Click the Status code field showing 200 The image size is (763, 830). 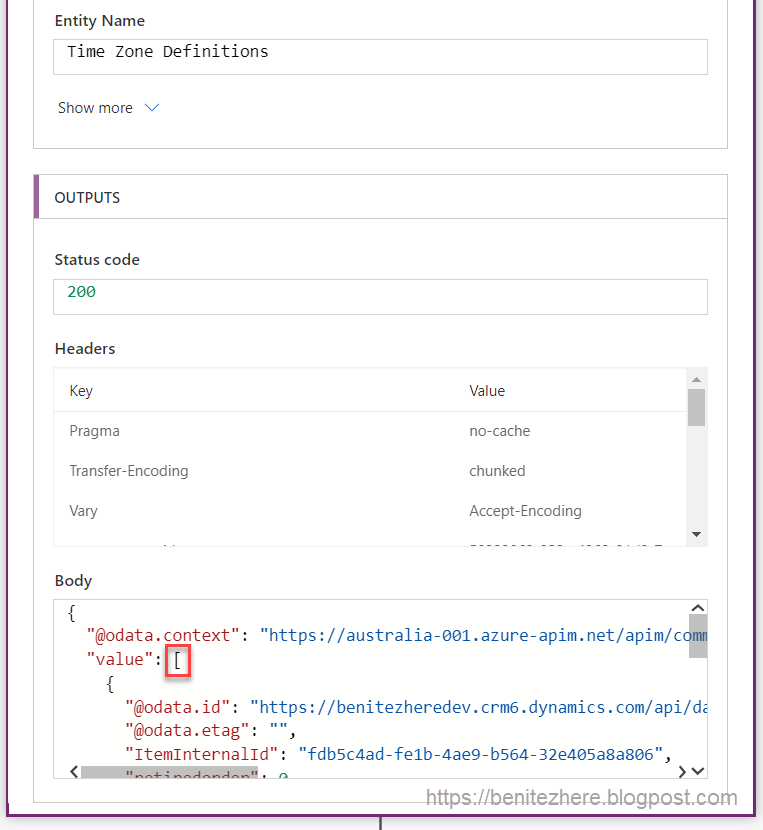380,296
